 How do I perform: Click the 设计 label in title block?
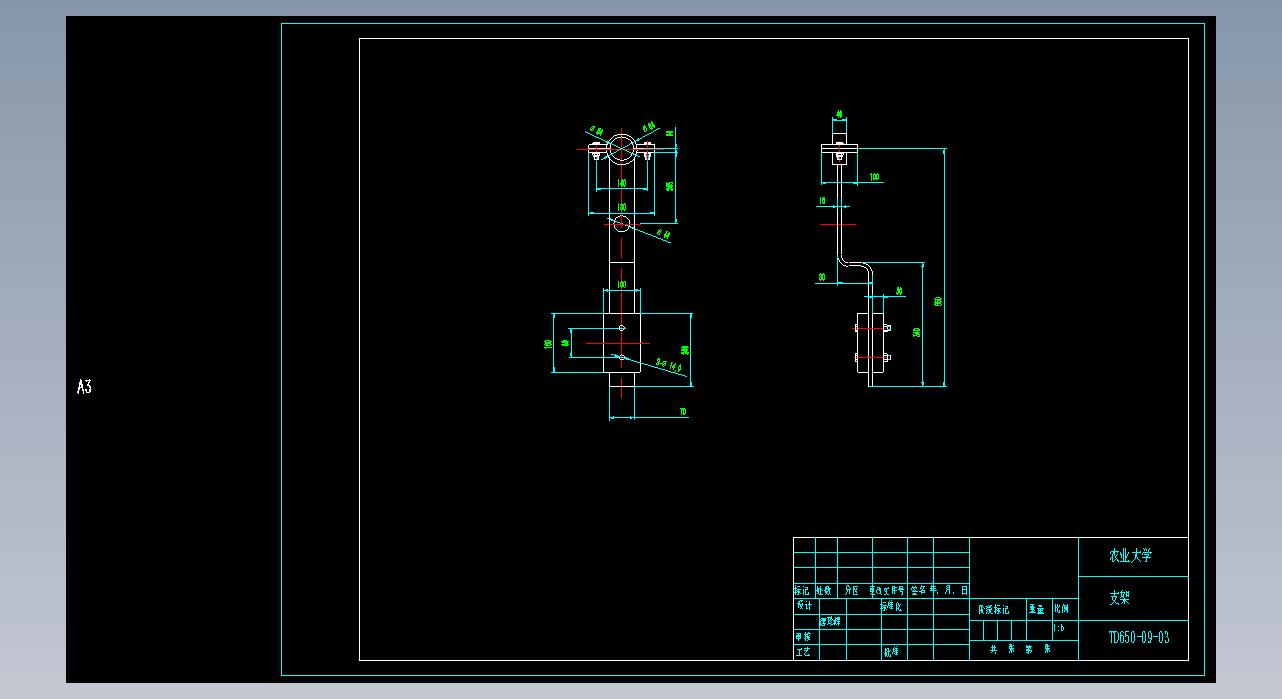[x=803, y=605]
